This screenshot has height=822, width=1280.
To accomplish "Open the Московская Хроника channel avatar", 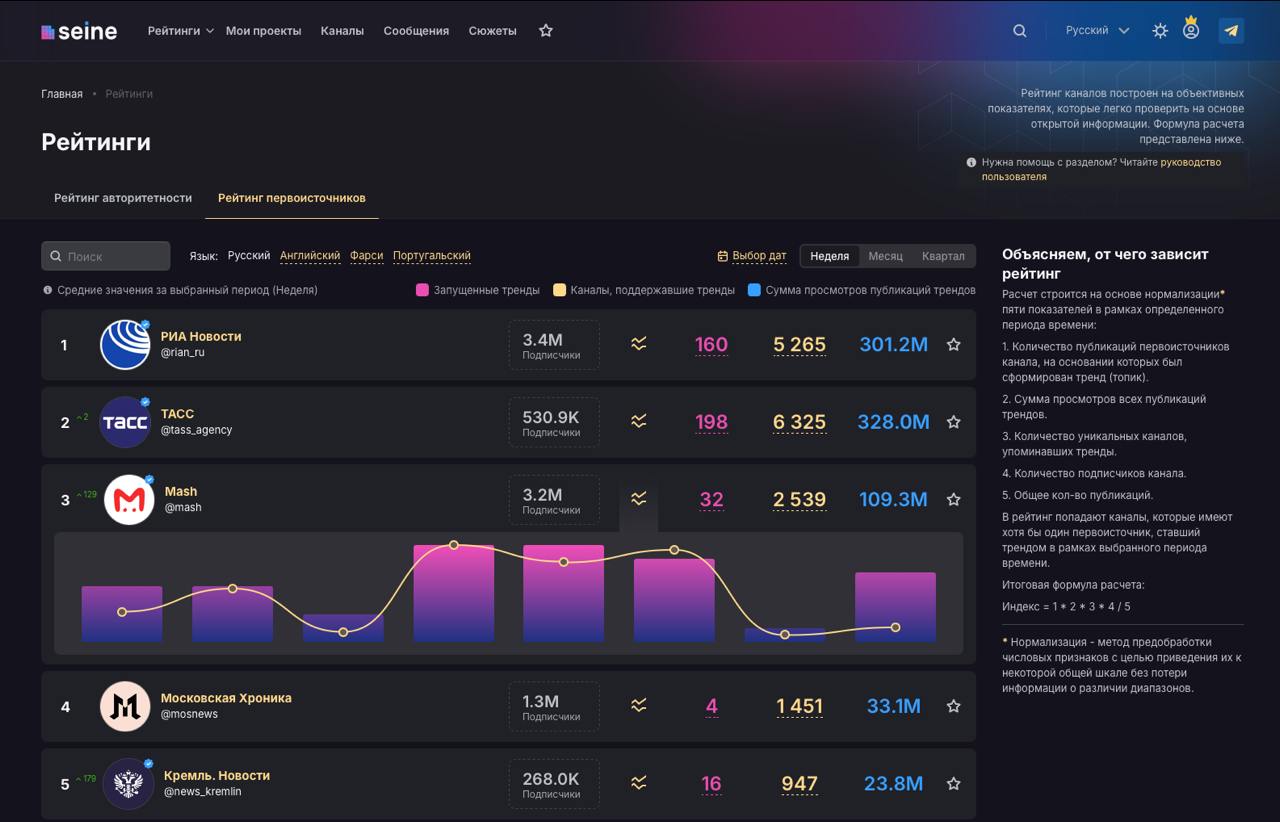I will pyautogui.click(x=125, y=706).
